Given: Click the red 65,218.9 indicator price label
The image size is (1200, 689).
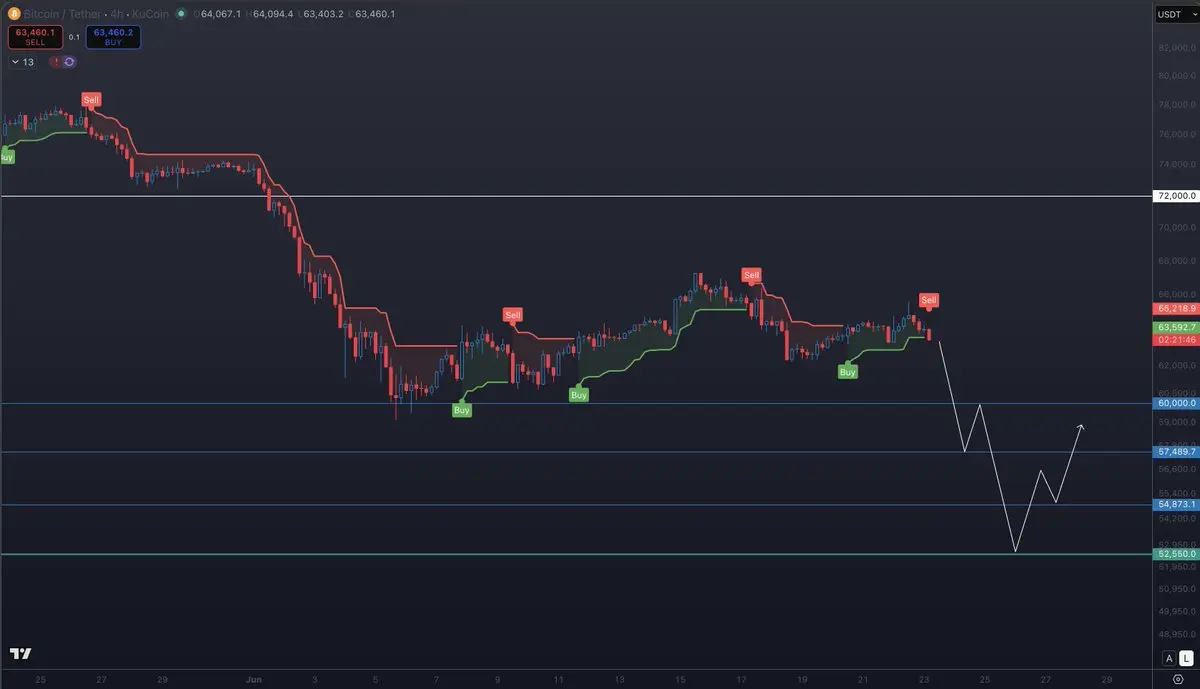Looking at the screenshot, I should pyautogui.click(x=1175, y=309).
